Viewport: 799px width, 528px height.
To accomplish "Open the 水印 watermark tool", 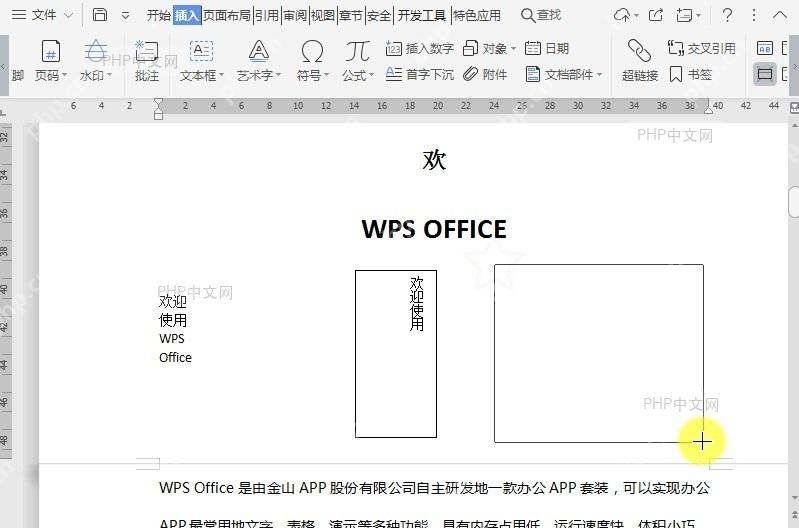I will [96, 61].
